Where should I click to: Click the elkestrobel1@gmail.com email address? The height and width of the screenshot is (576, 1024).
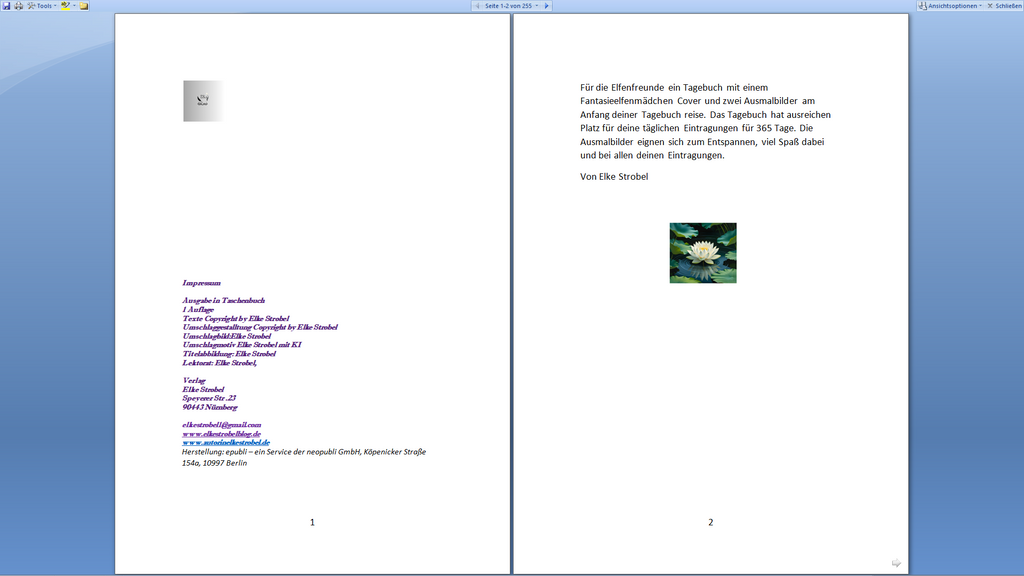click(x=221, y=424)
